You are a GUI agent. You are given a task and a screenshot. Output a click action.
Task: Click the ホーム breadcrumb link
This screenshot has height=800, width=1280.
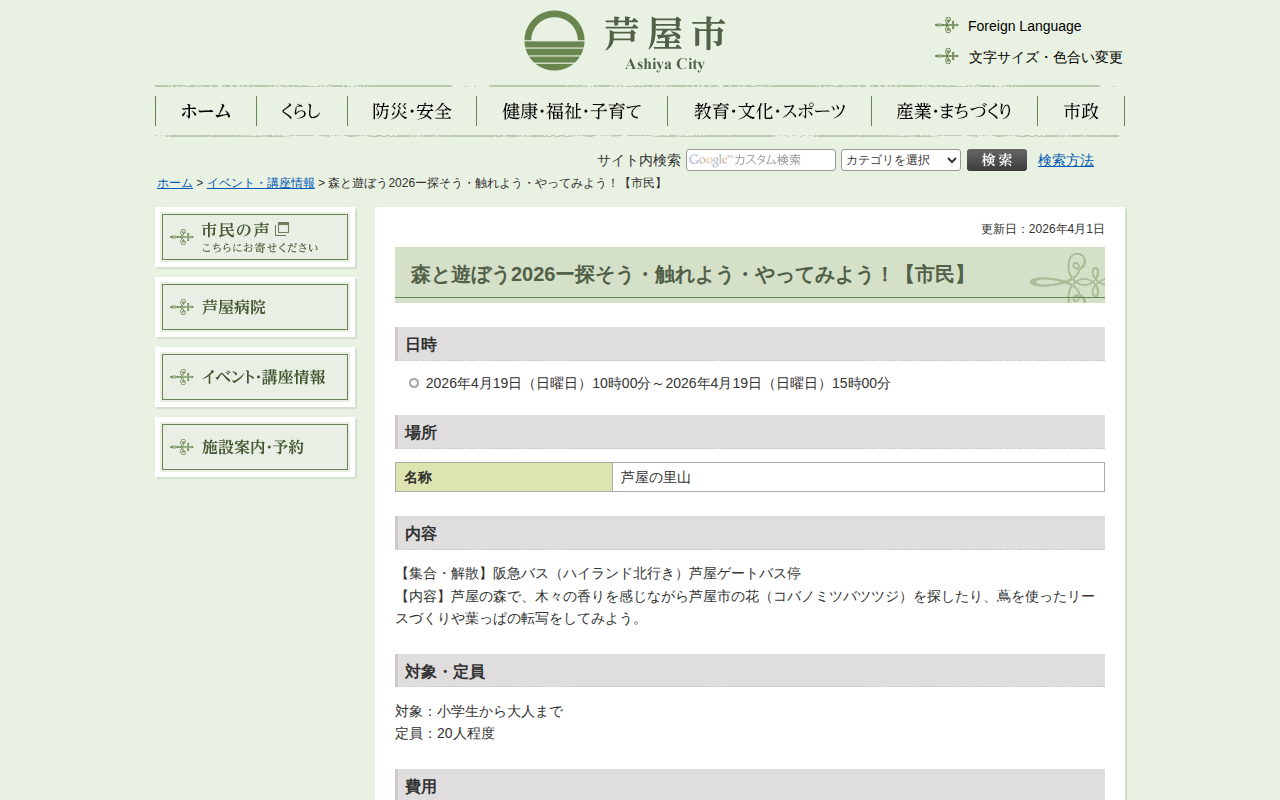[175, 183]
